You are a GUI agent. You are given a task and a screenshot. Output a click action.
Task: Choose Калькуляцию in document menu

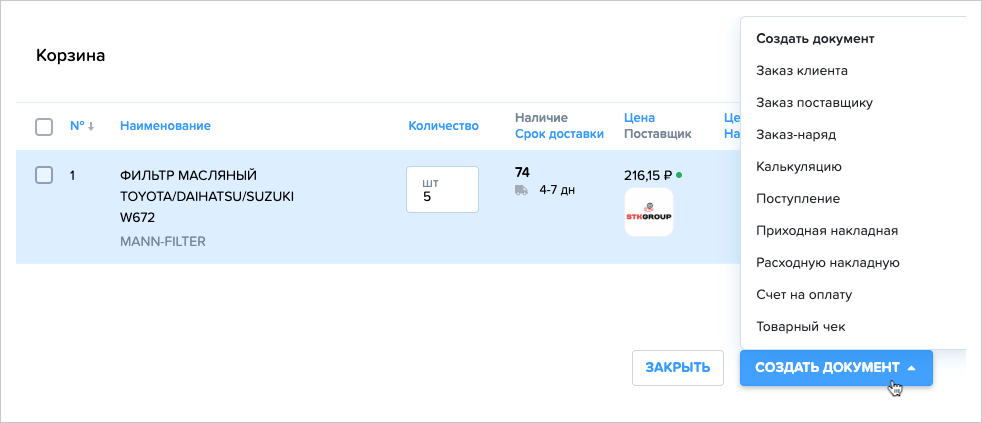(799, 167)
